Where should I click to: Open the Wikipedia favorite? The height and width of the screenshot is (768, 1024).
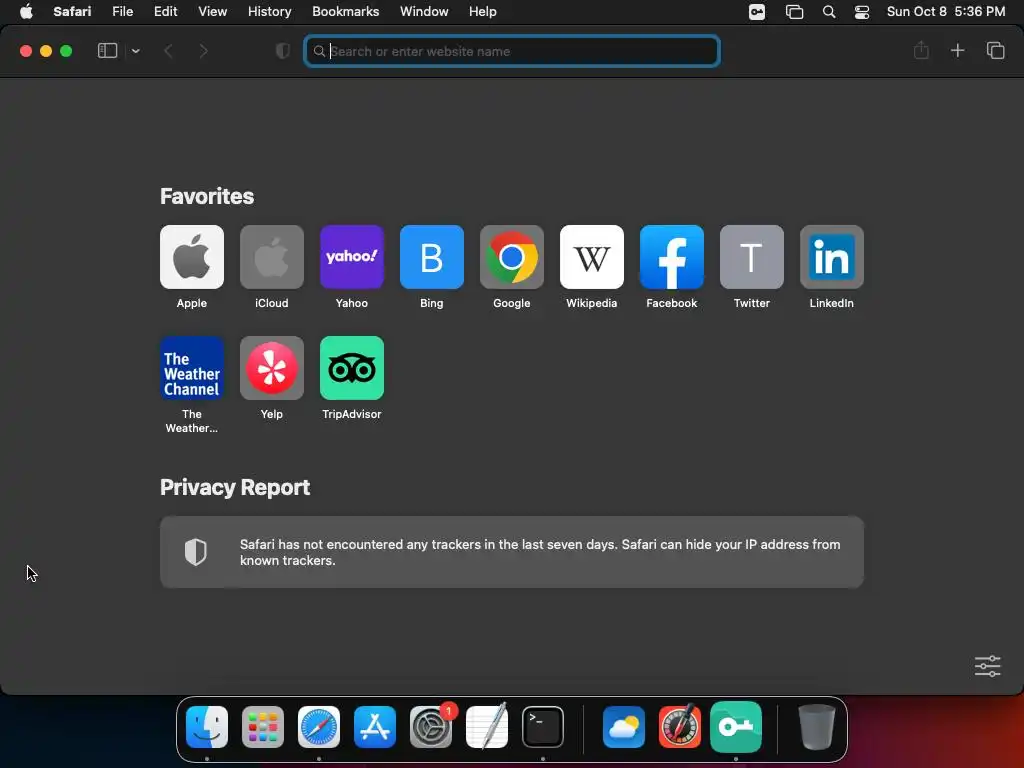pos(592,257)
